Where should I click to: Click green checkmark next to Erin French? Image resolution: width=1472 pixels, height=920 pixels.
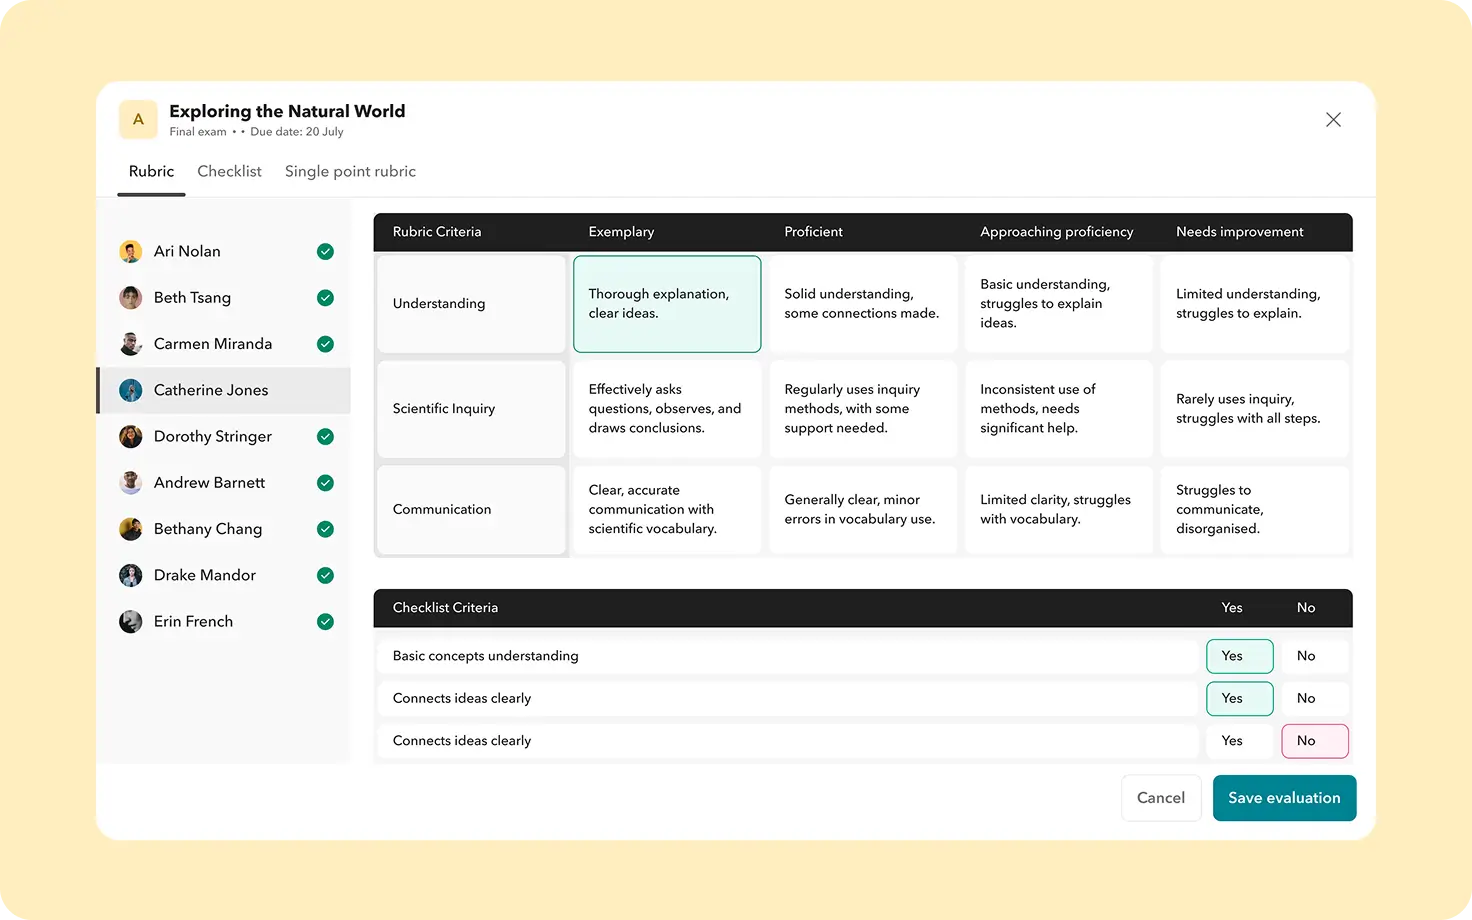pos(325,622)
